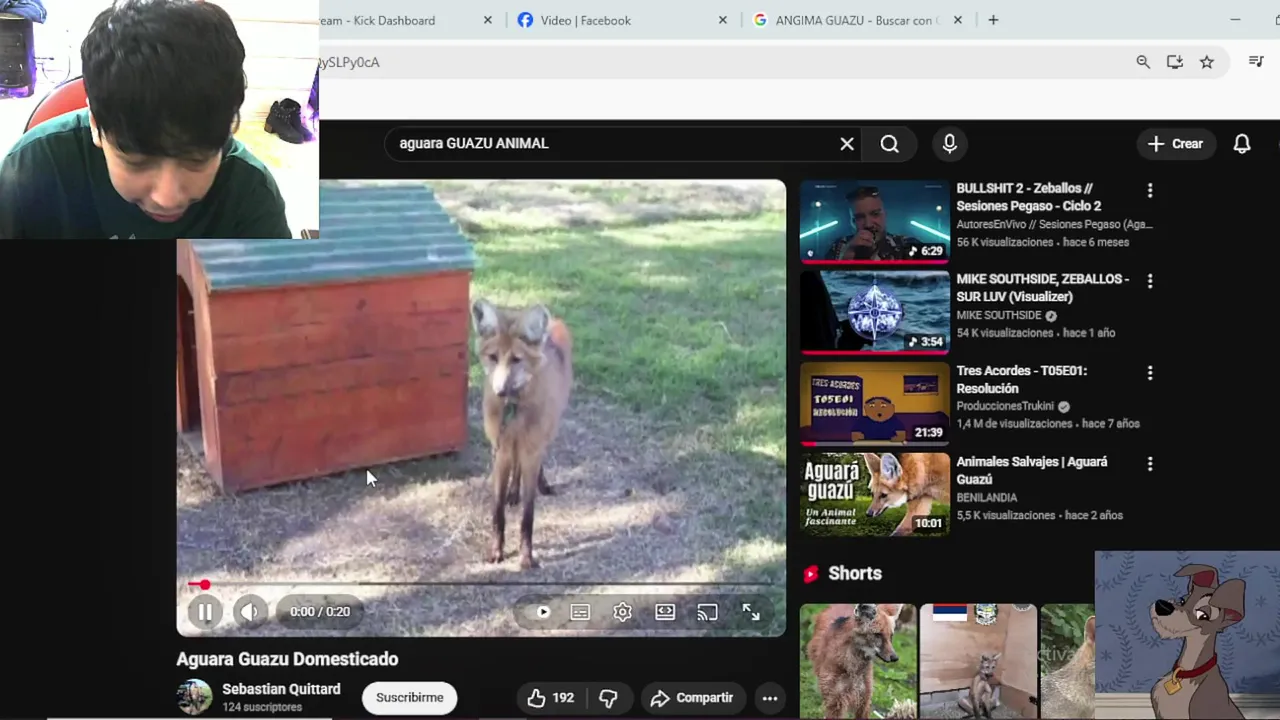
Task: Switch to theater mode view
Action: point(665,612)
